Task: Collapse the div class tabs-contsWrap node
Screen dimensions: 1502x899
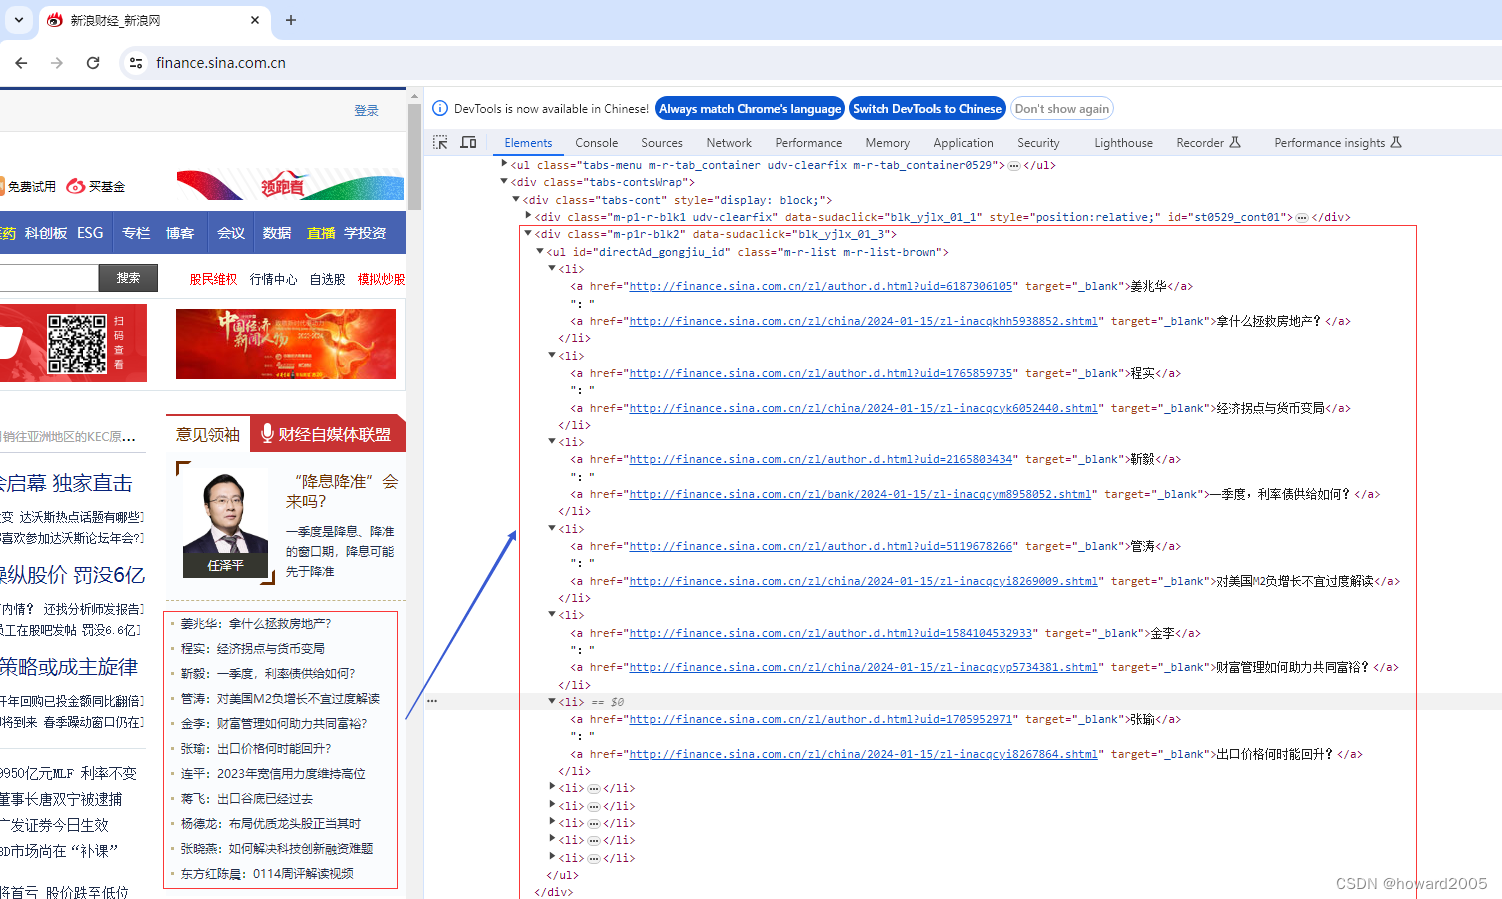Action: [x=504, y=181]
